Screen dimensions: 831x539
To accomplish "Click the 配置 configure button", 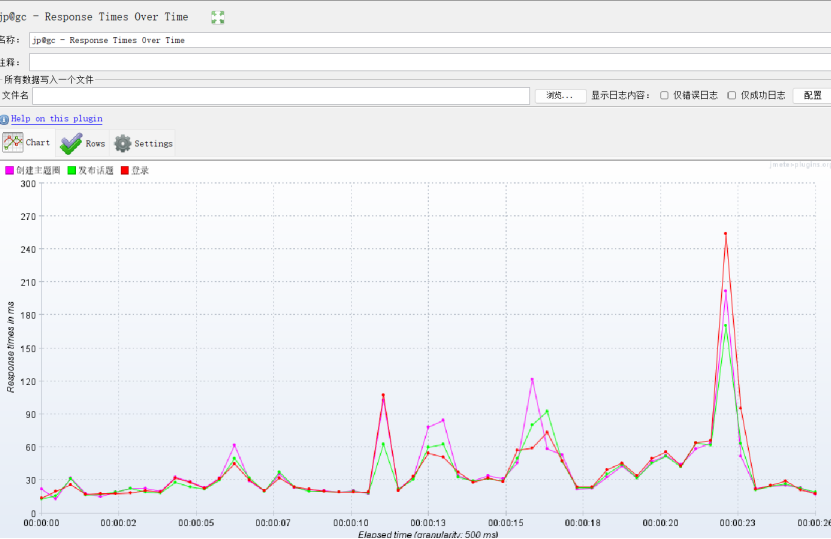I will pos(812,95).
